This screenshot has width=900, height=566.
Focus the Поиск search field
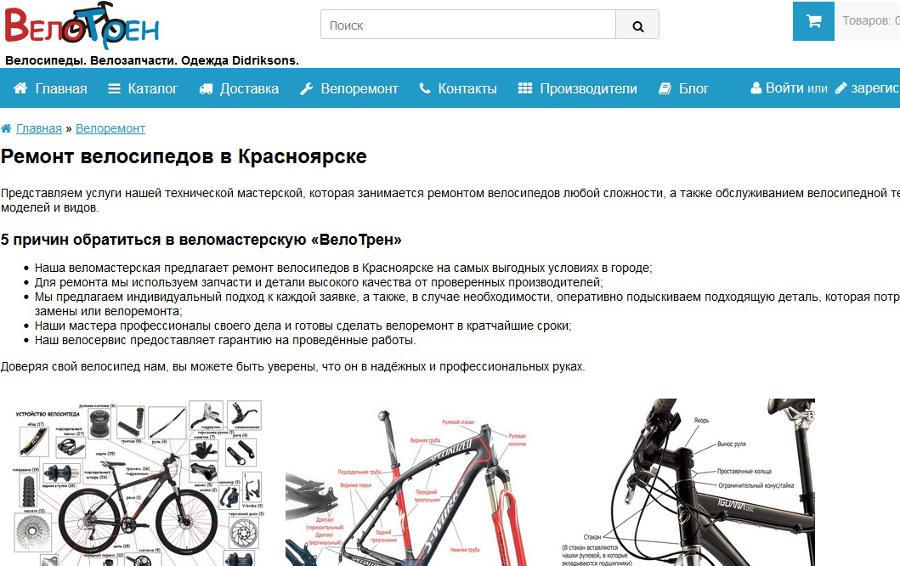pos(468,25)
